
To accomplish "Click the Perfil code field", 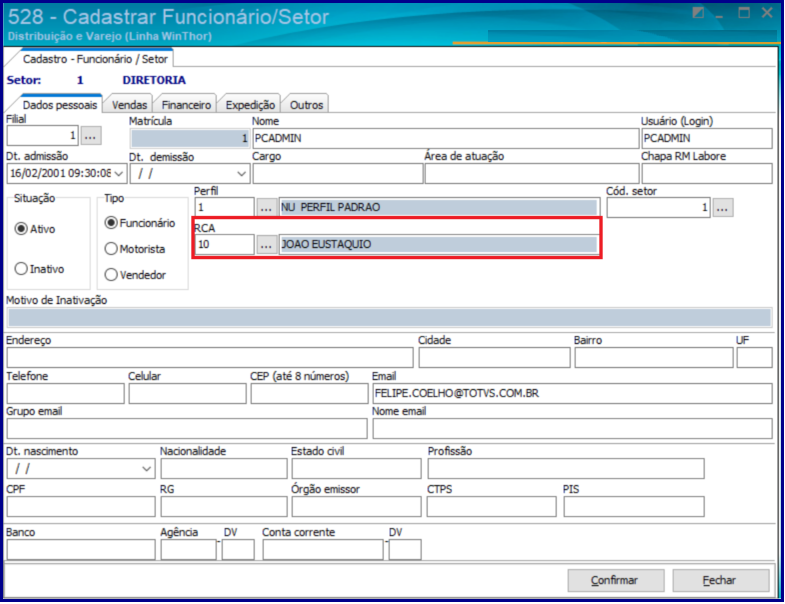I will coord(224,207).
